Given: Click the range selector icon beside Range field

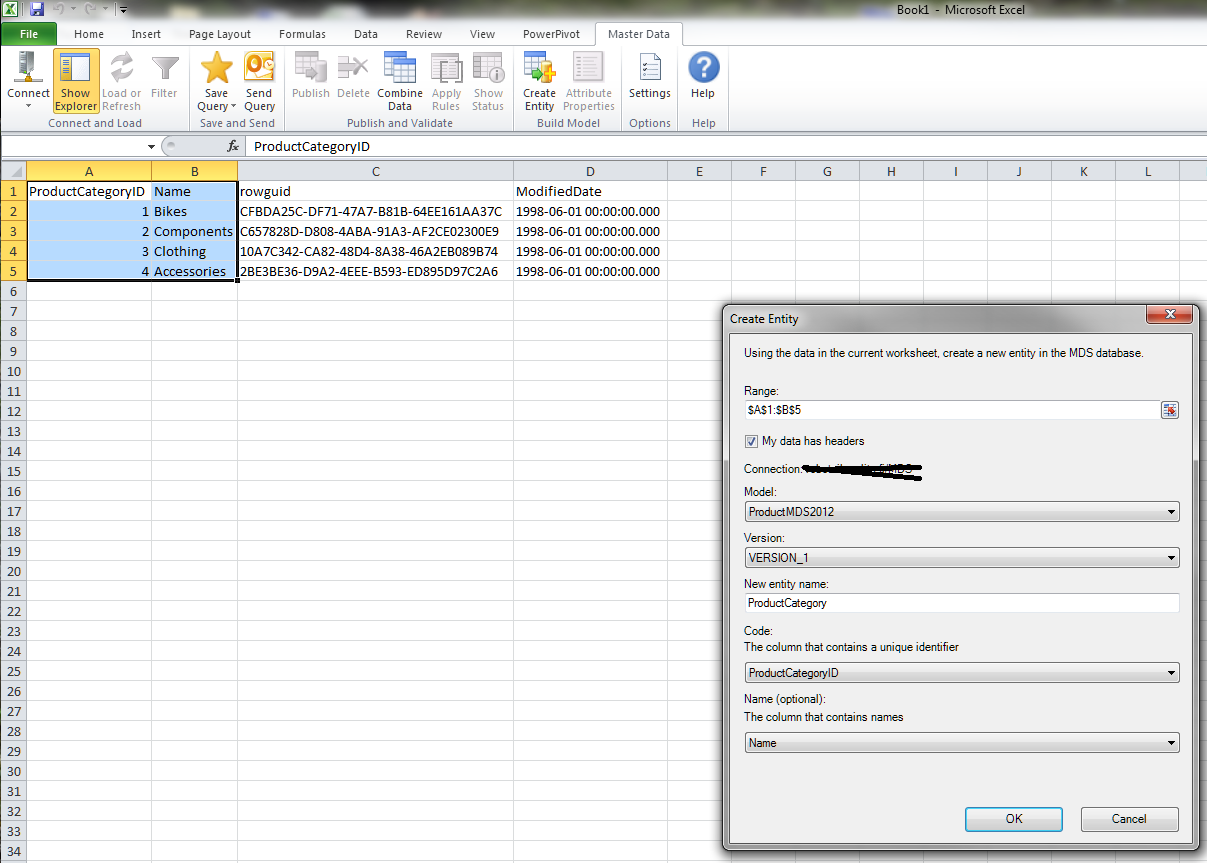Looking at the screenshot, I should 1169,410.
